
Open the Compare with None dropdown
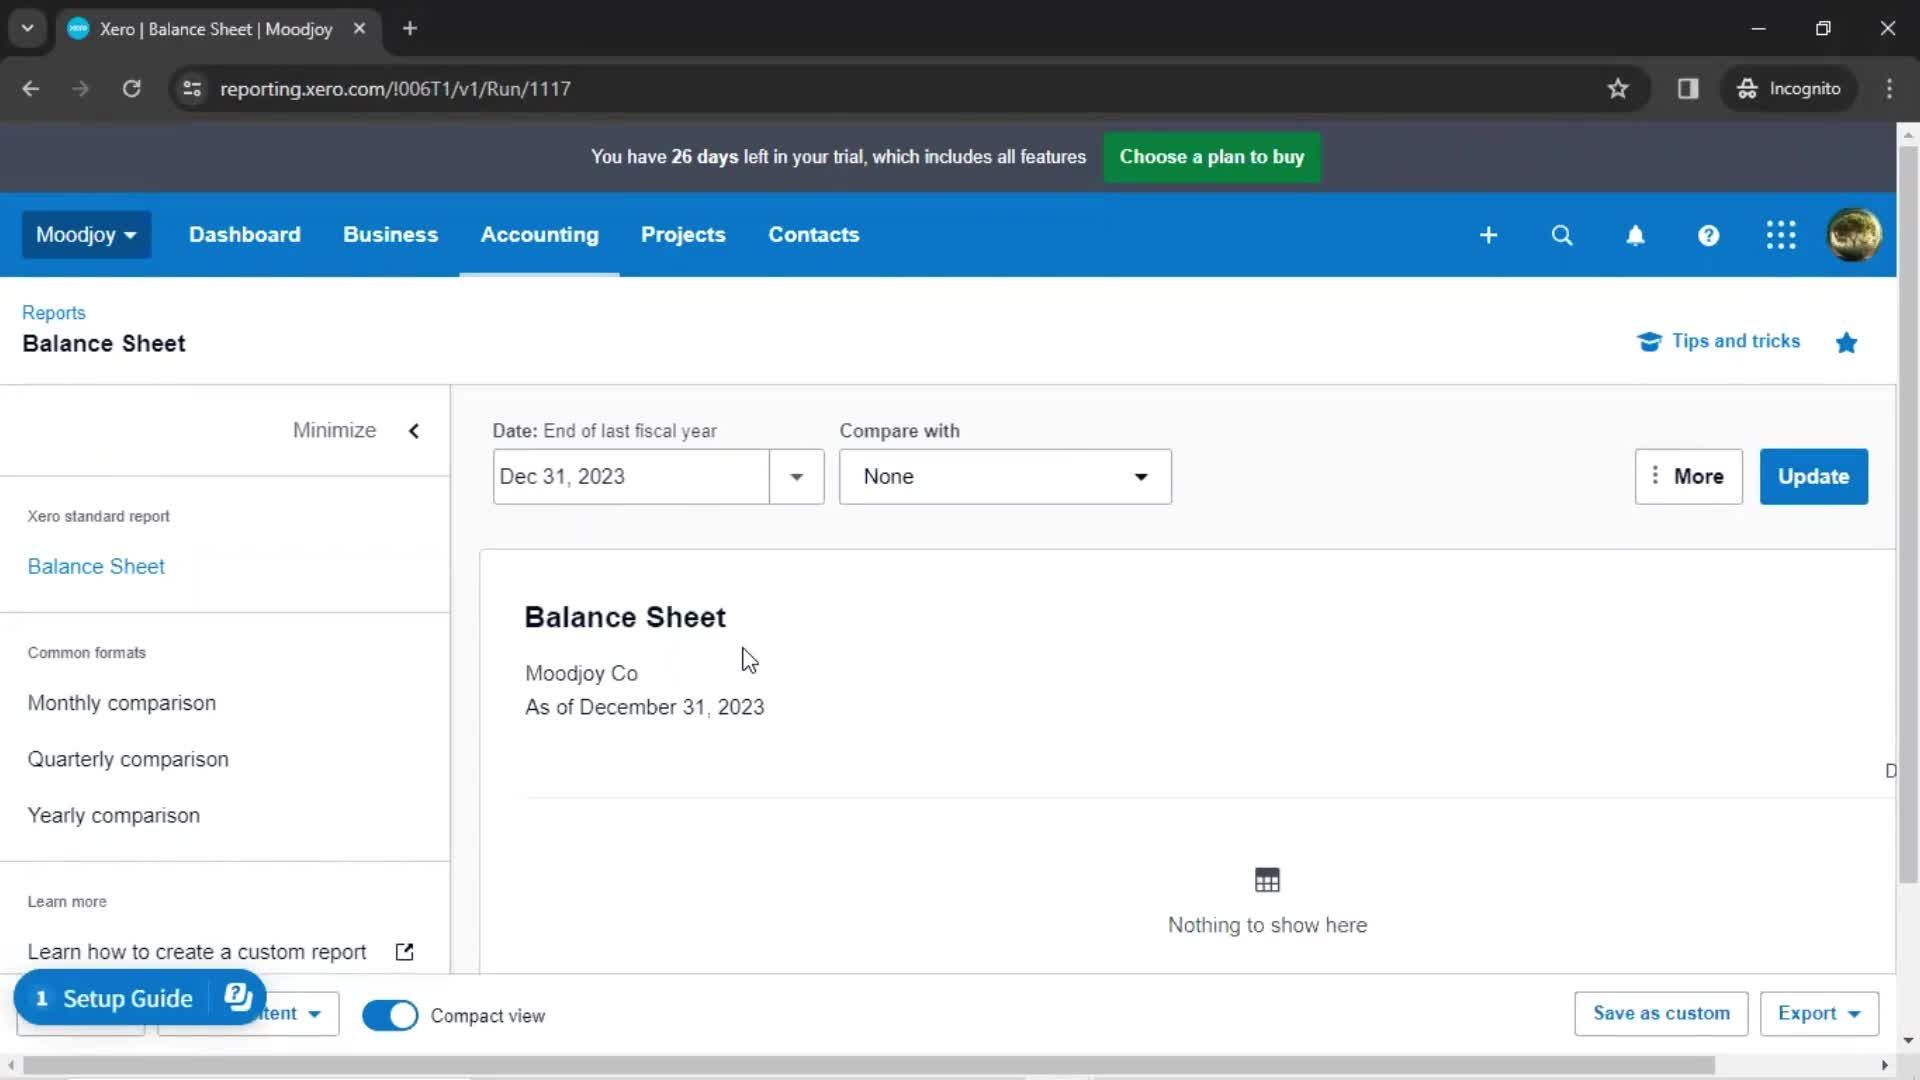click(1005, 477)
